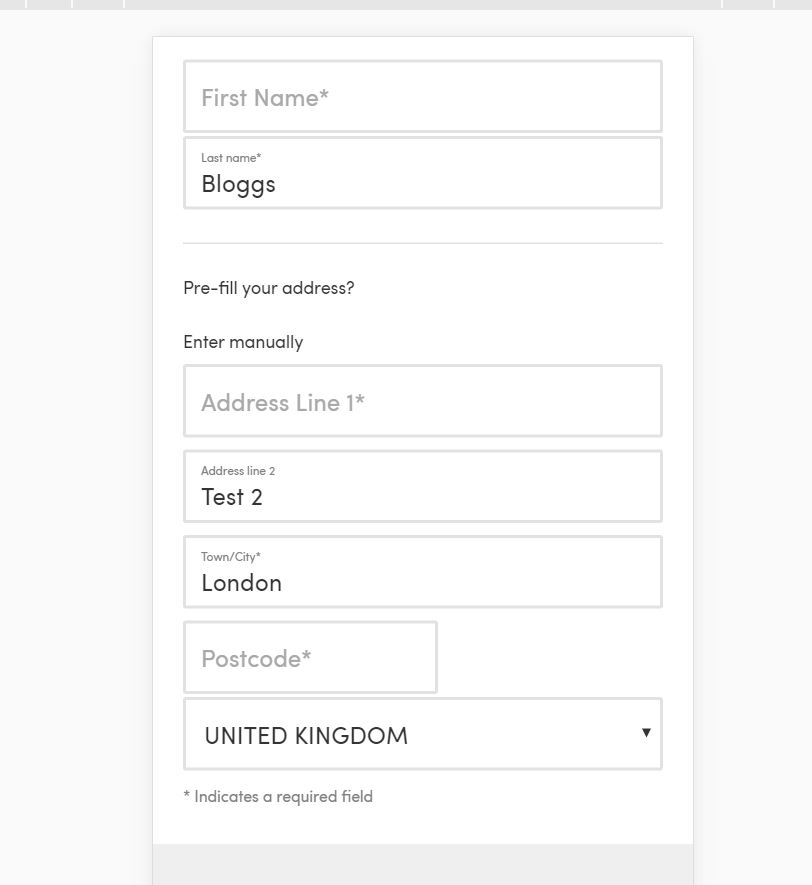Click the country dropdown arrow
This screenshot has width=812, height=885.
tap(646, 733)
